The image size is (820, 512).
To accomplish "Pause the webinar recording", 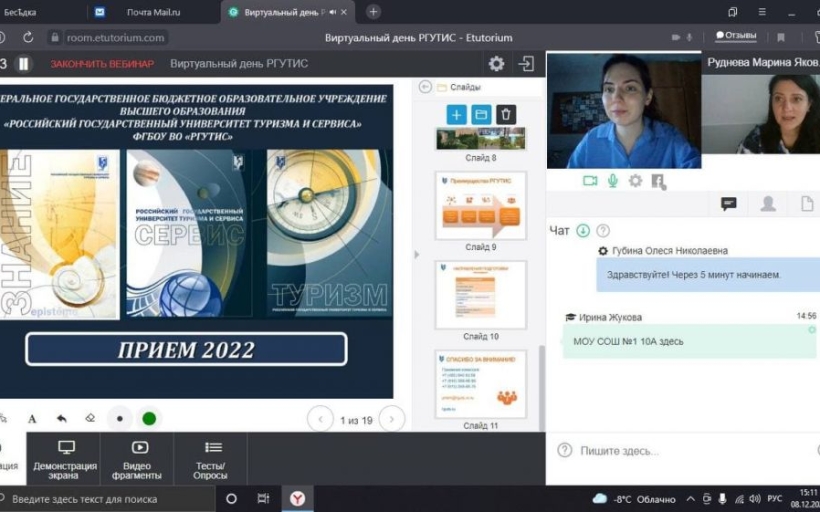I will coord(24,64).
